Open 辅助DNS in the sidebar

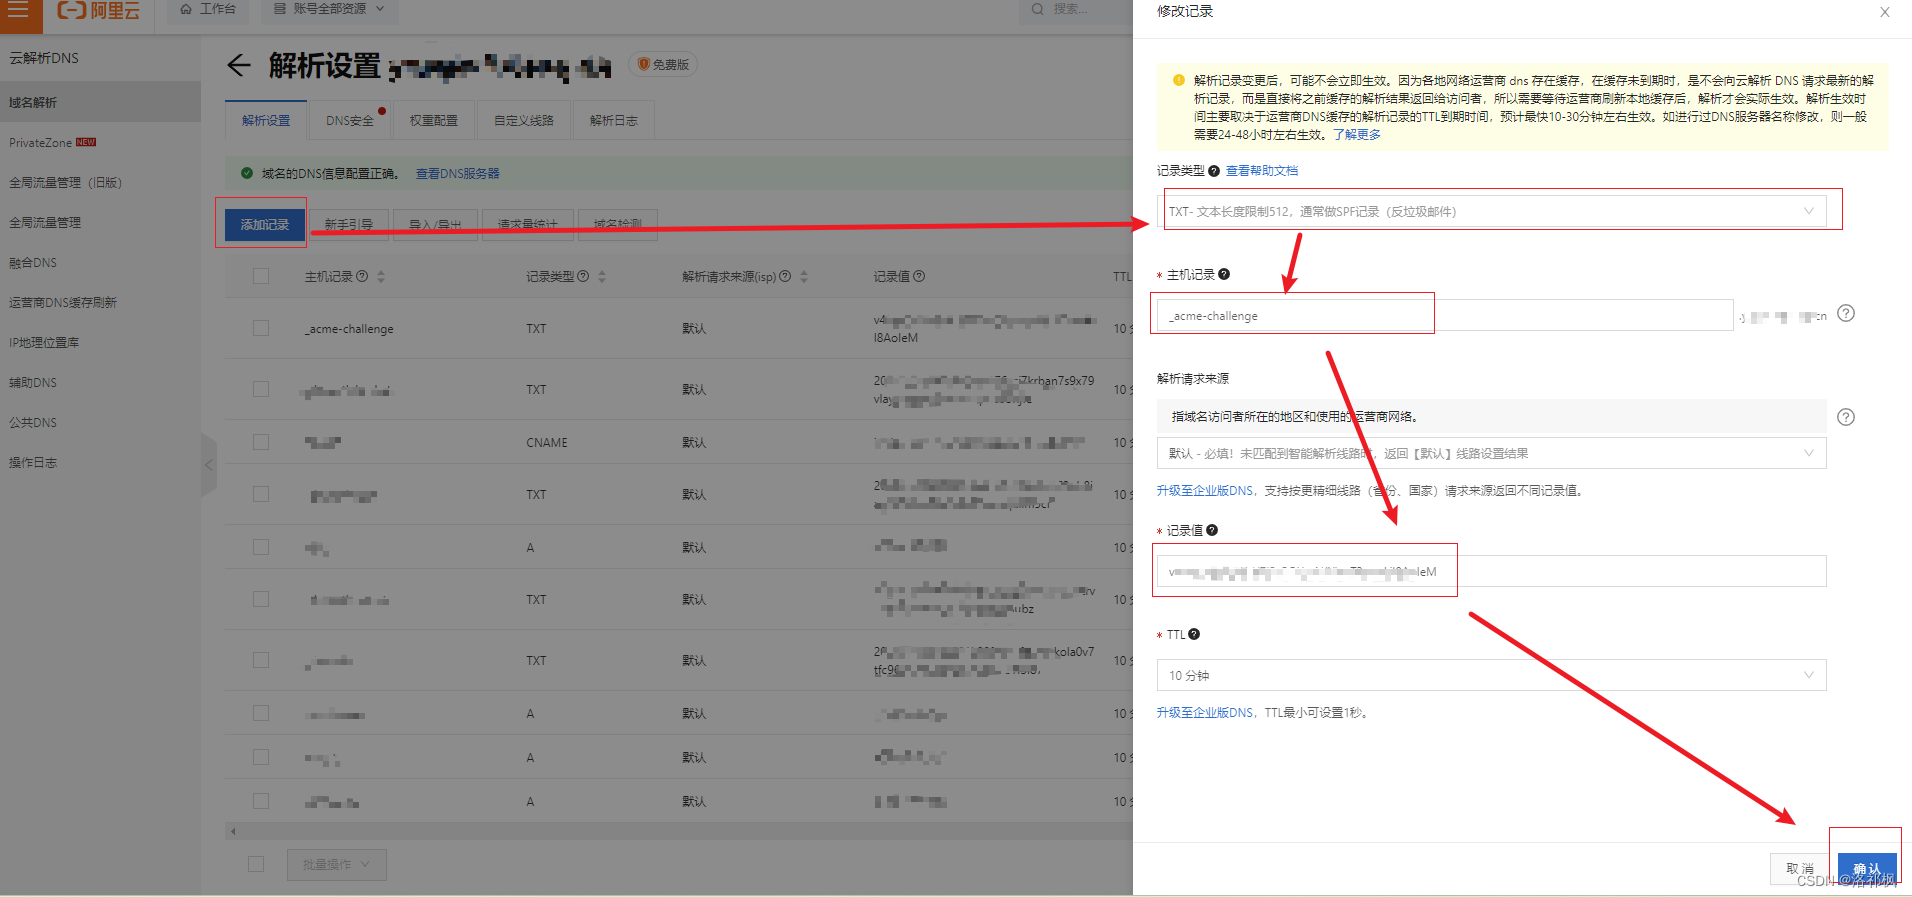tap(100, 382)
